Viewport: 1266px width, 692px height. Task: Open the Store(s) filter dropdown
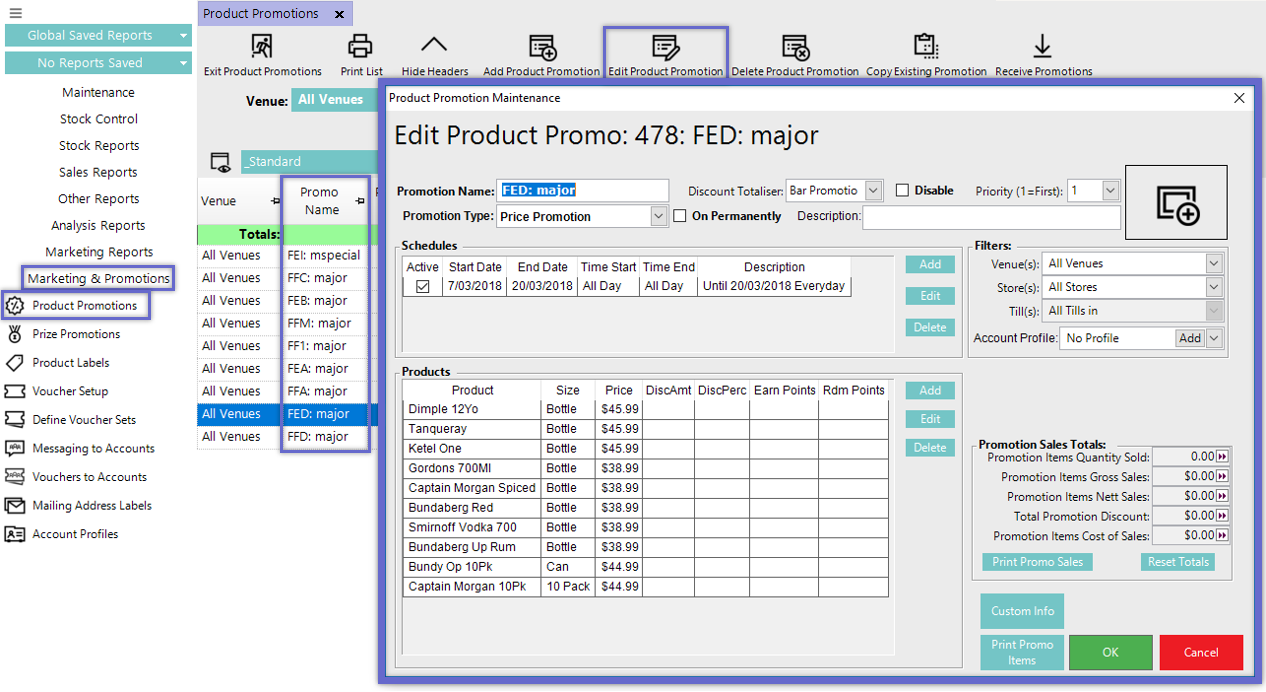point(1214,287)
